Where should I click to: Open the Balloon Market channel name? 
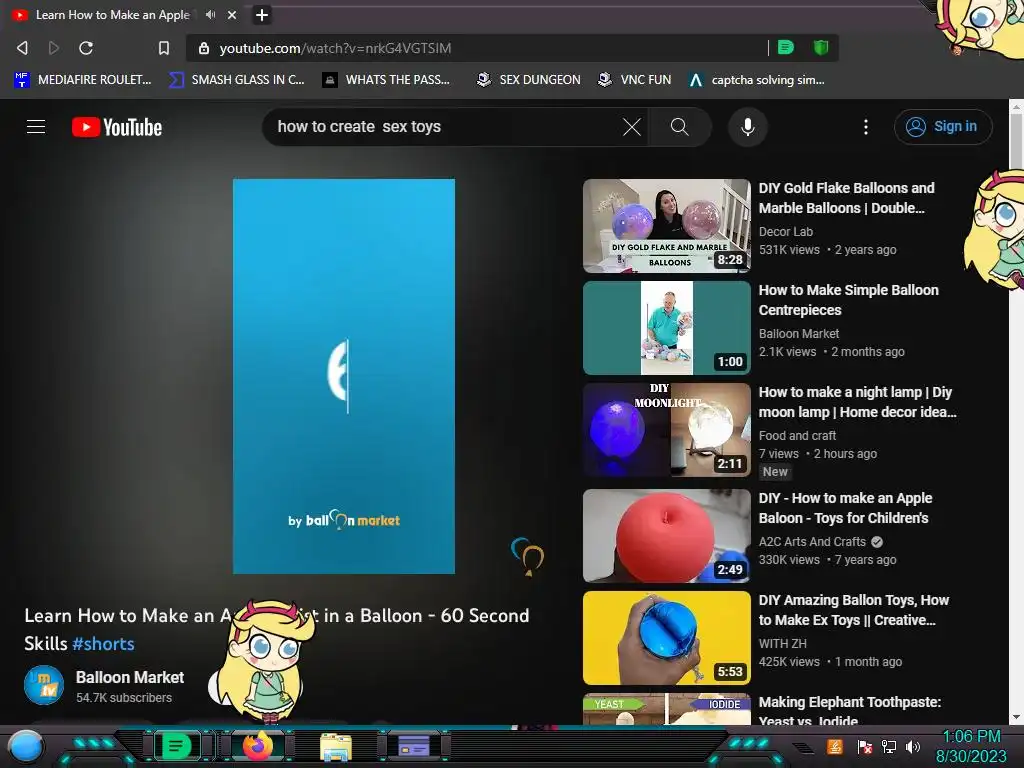point(130,677)
